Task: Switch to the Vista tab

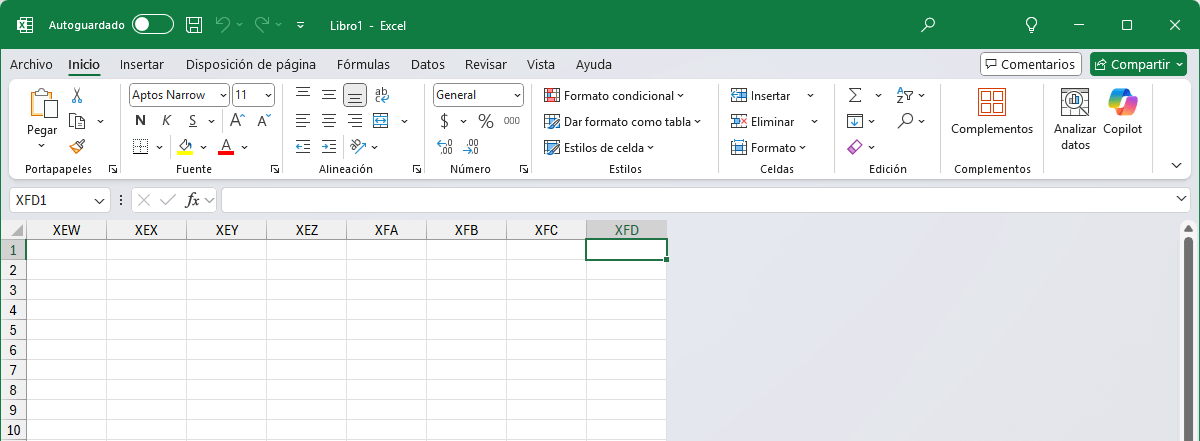Action: point(541,64)
